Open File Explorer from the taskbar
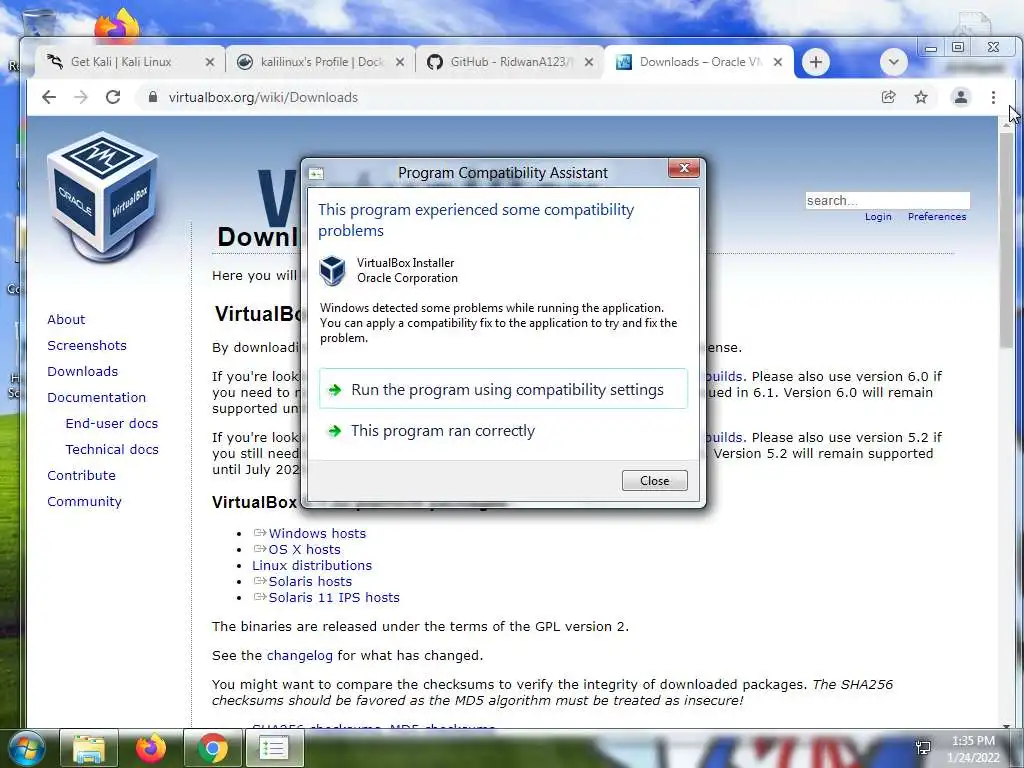1024x768 pixels. [89, 748]
